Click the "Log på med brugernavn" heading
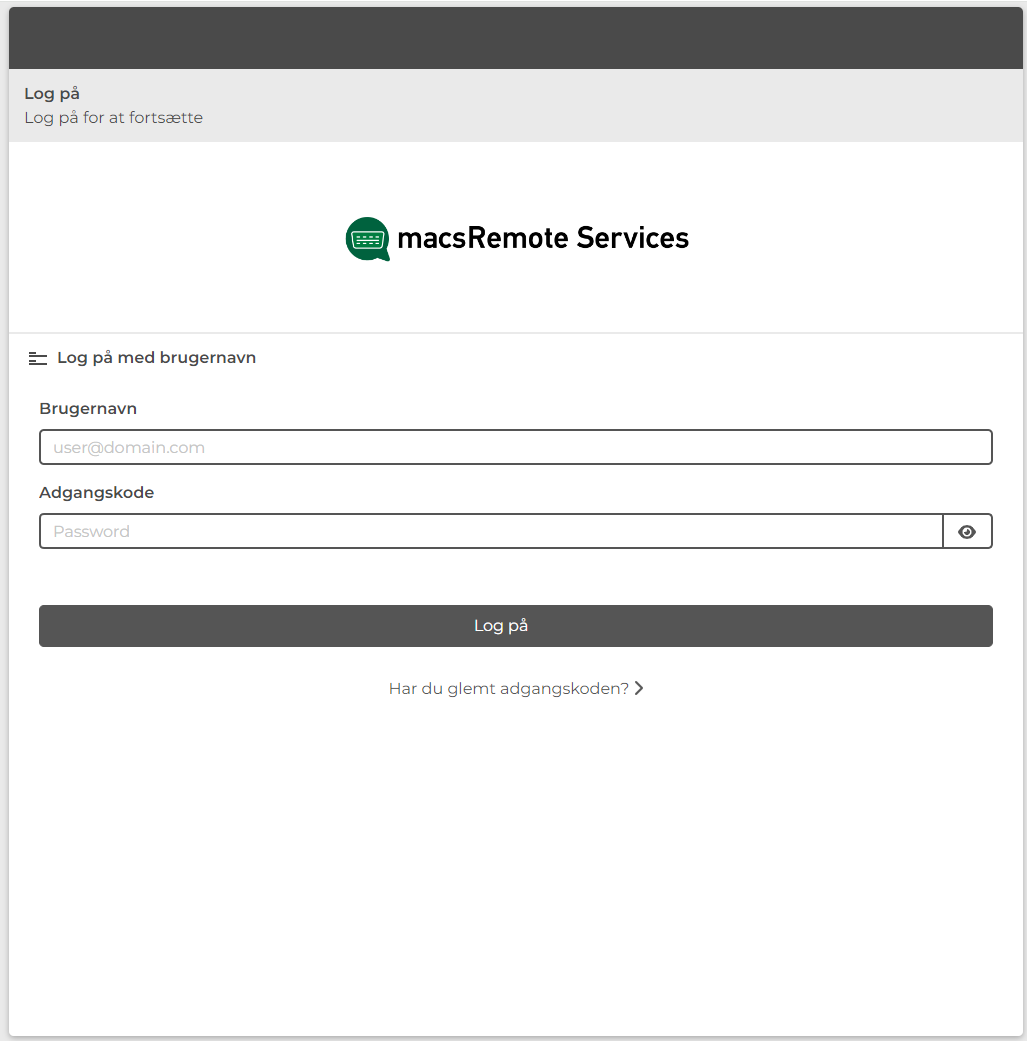Viewport: 1027px width, 1041px height. coord(157,358)
